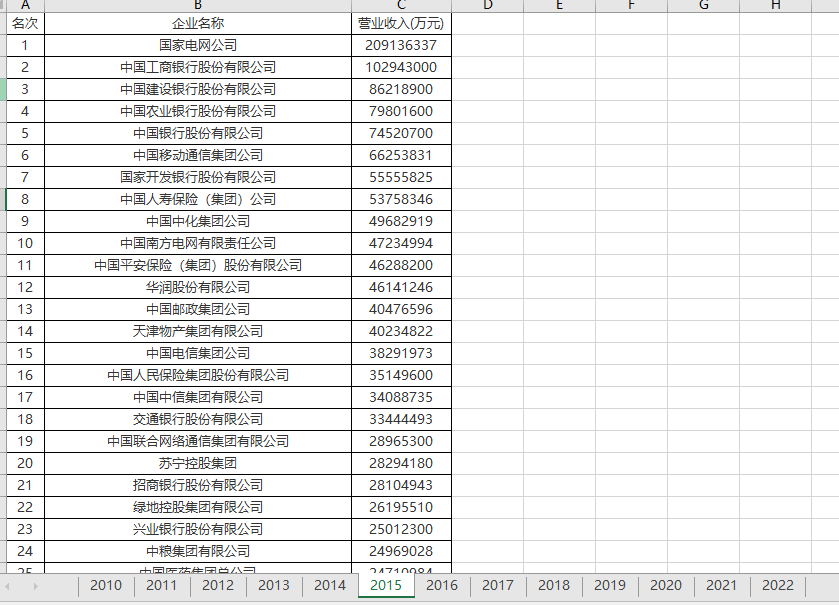Select the cell 中国工商银行股份有限公司

(x=198, y=67)
